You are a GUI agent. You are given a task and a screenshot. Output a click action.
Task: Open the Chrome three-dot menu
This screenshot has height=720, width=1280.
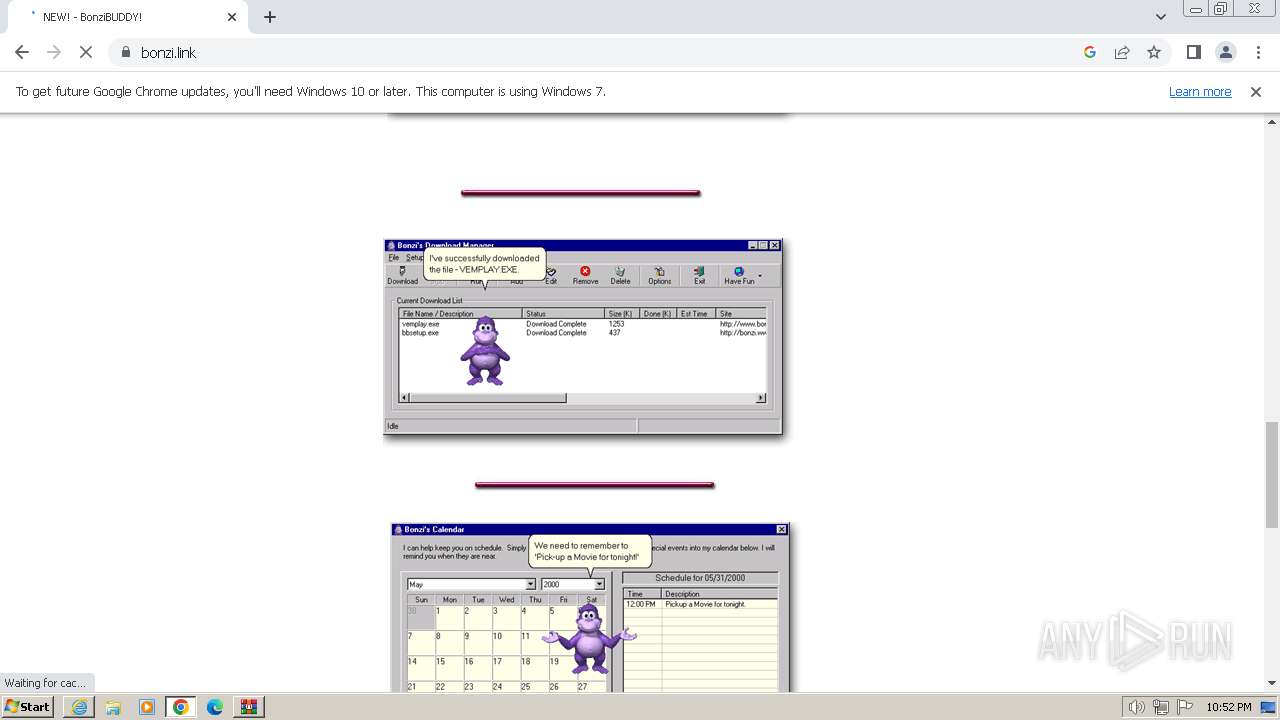pyautogui.click(x=1258, y=52)
